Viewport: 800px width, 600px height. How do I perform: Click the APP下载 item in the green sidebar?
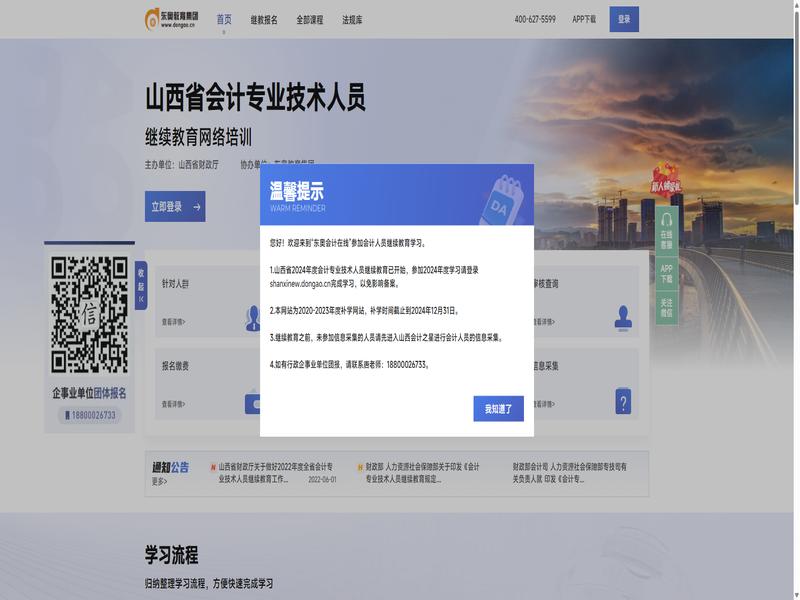tap(666, 273)
